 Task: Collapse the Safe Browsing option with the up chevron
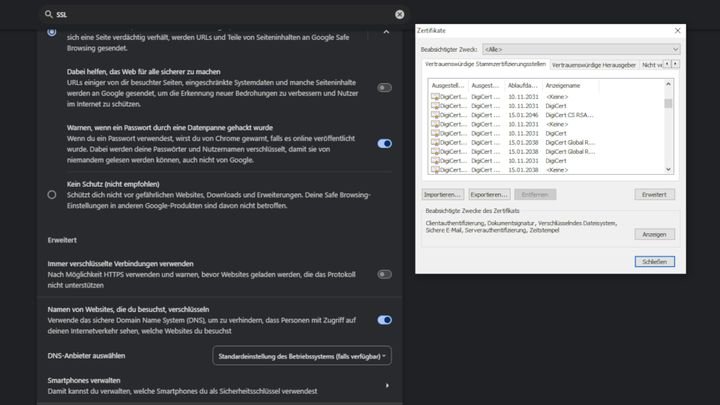click(386, 32)
